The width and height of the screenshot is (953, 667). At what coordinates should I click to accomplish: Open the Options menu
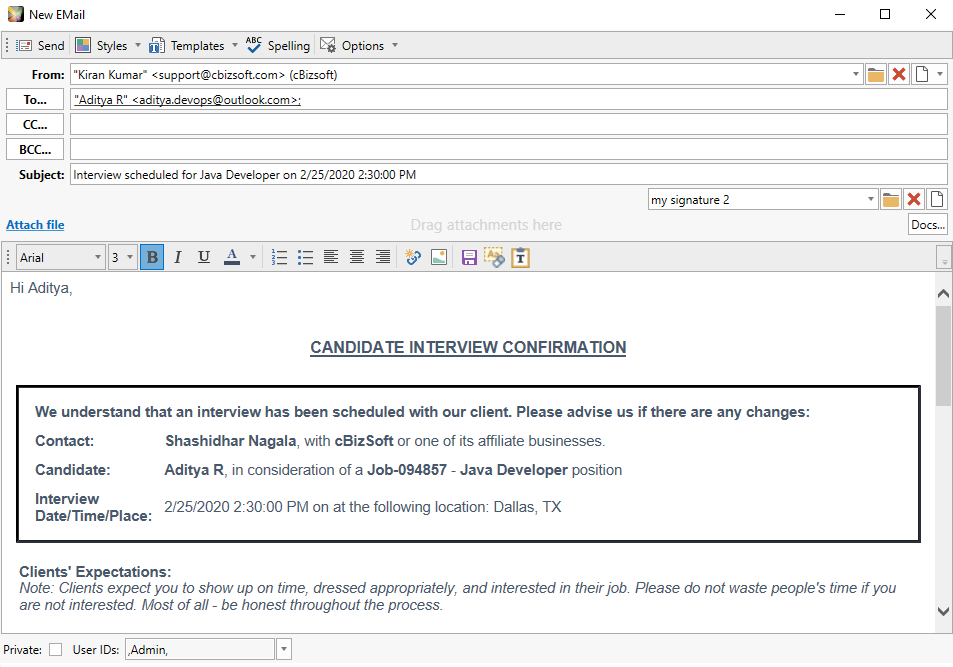coord(353,46)
